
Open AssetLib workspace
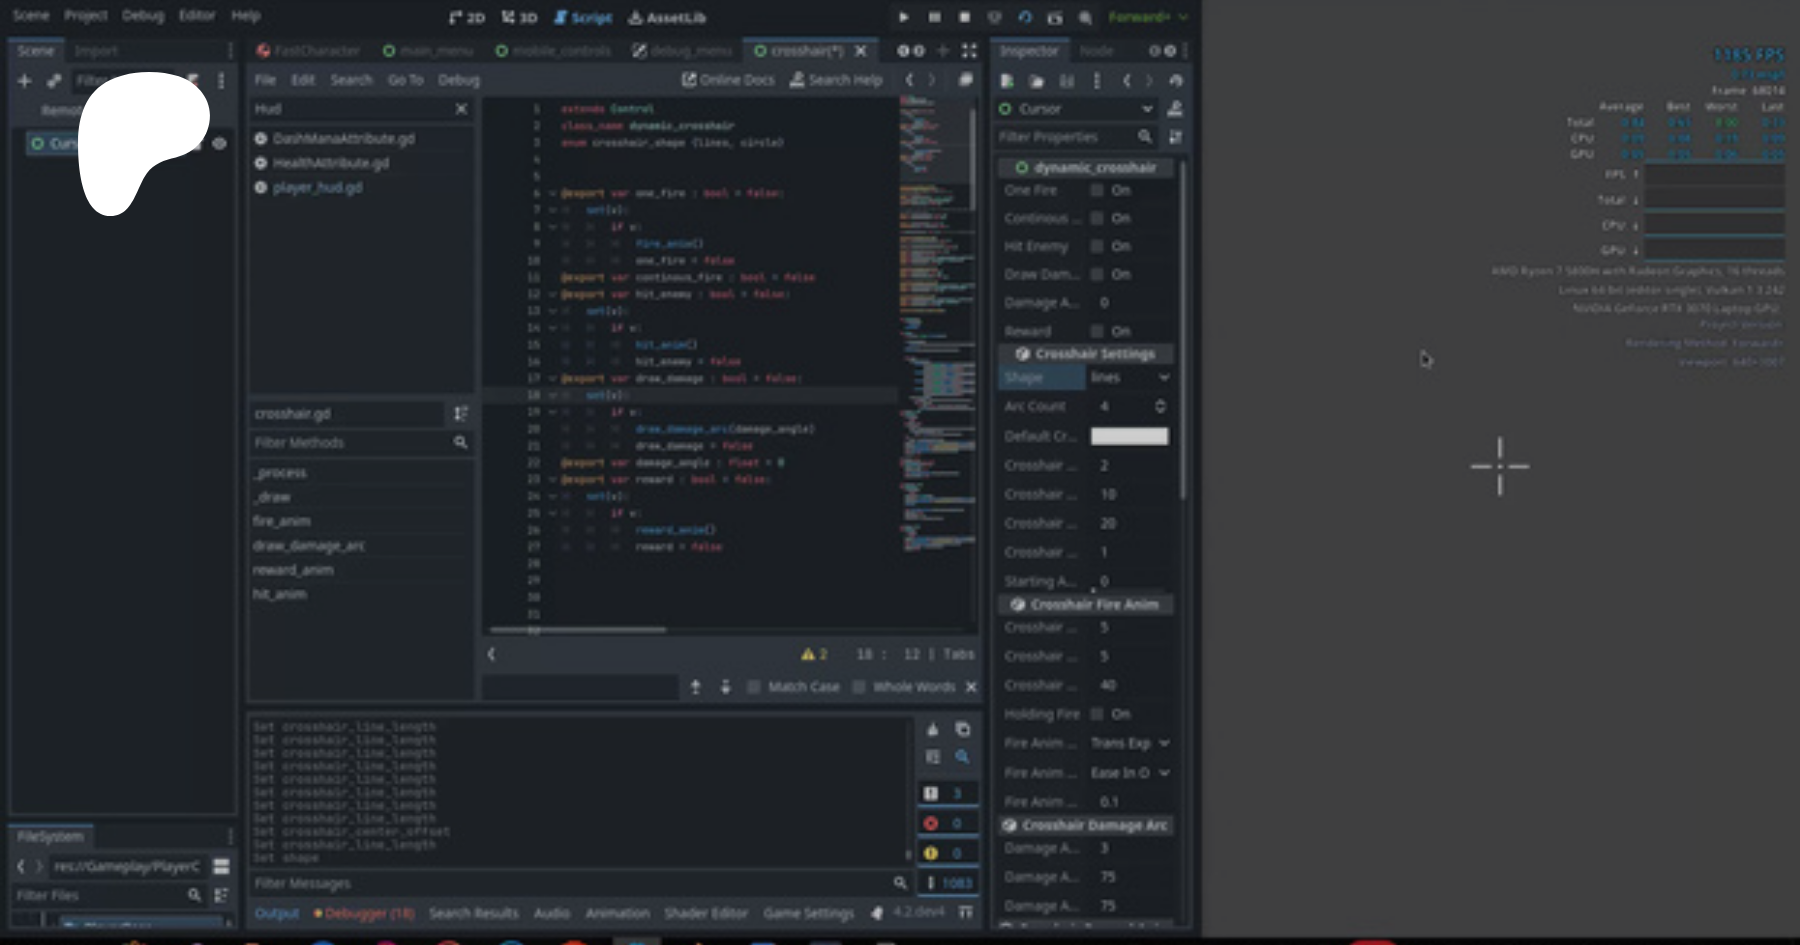(x=667, y=17)
